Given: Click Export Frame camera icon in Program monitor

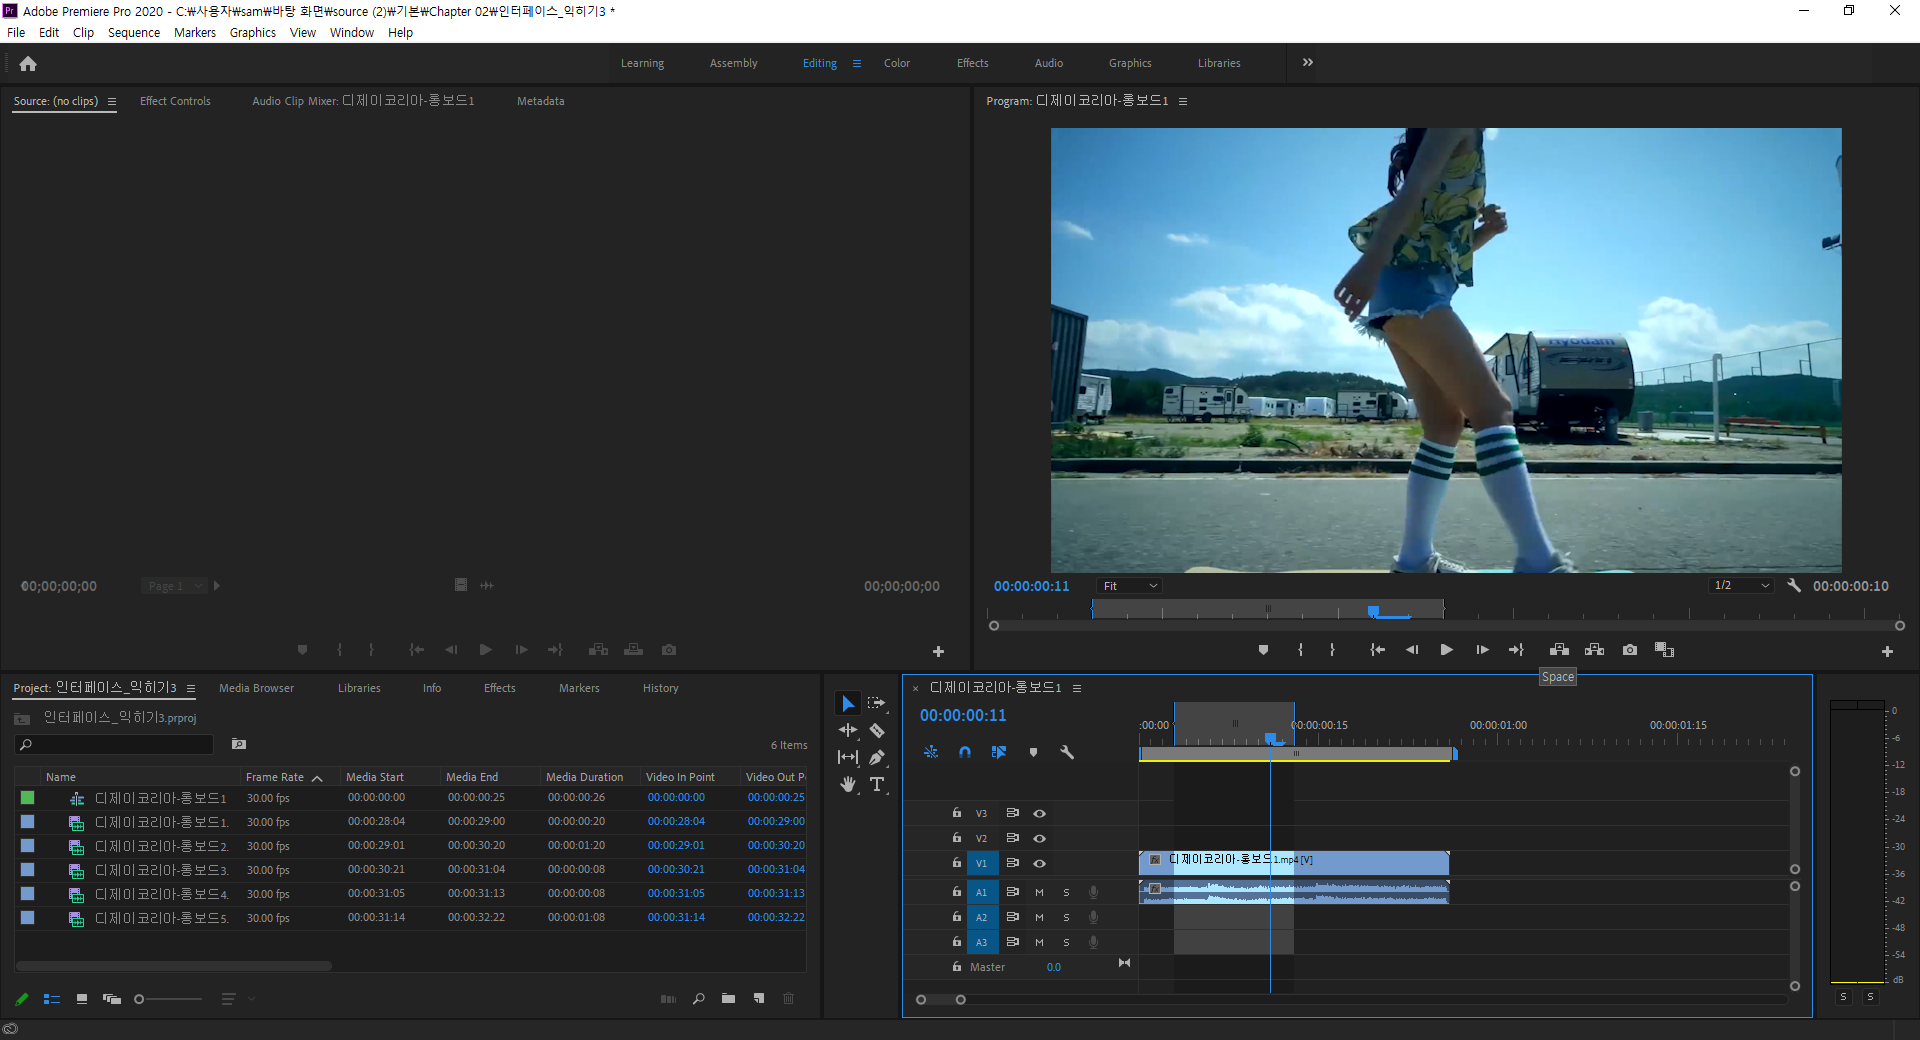Looking at the screenshot, I should pyautogui.click(x=1630, y=650).
